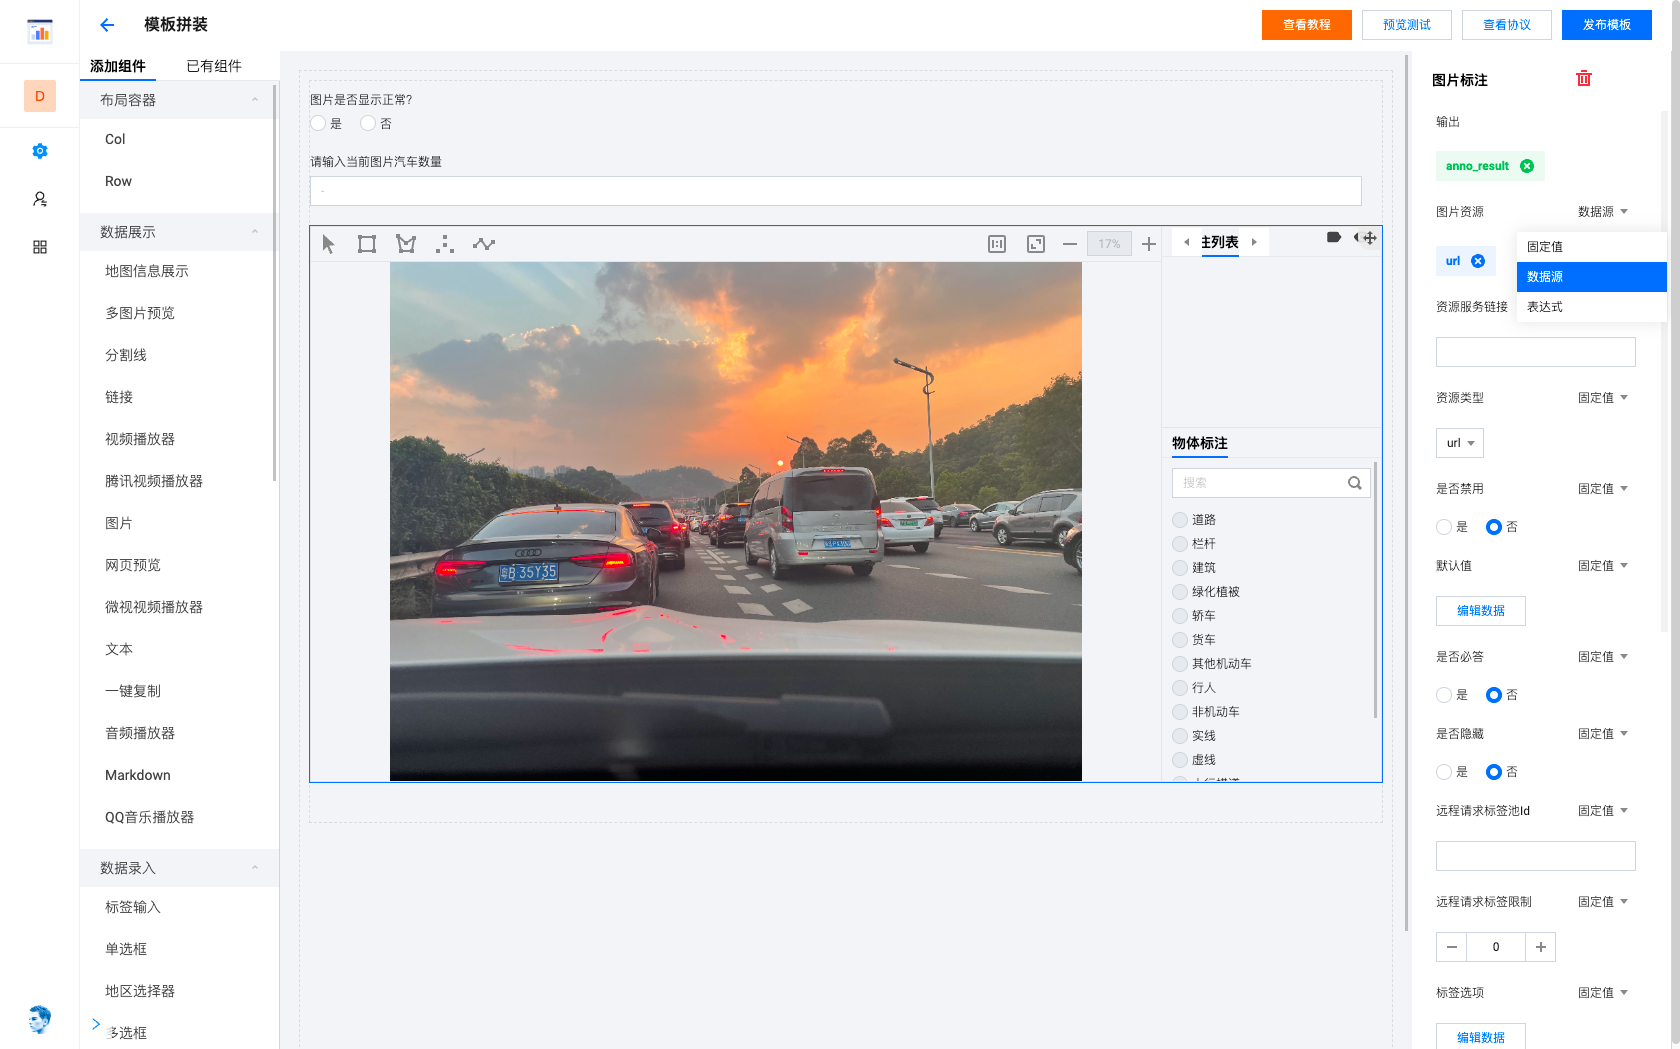The image size is (1680, 1049).
Task: Increase 远程请求标签限制 with plus stepper
Action: (1541, 947)
